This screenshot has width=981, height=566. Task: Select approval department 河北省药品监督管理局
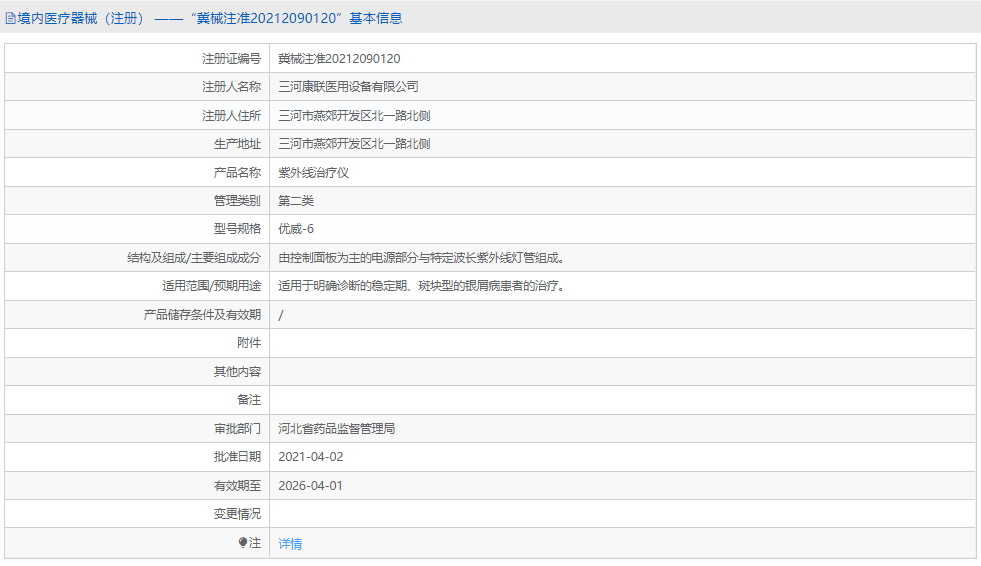337,429
